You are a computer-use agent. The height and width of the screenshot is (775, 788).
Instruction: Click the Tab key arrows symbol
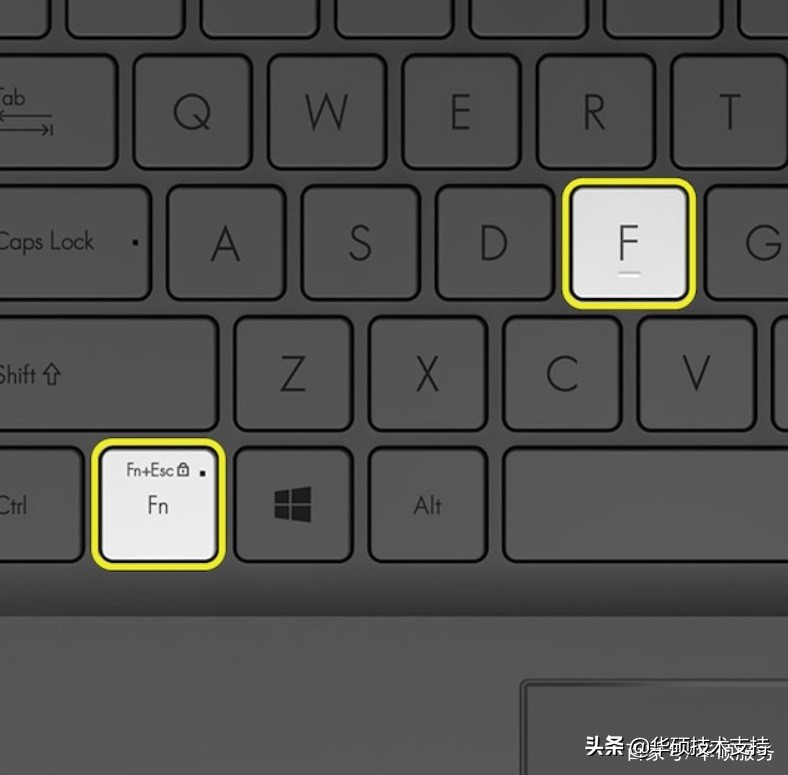[26, 124]
